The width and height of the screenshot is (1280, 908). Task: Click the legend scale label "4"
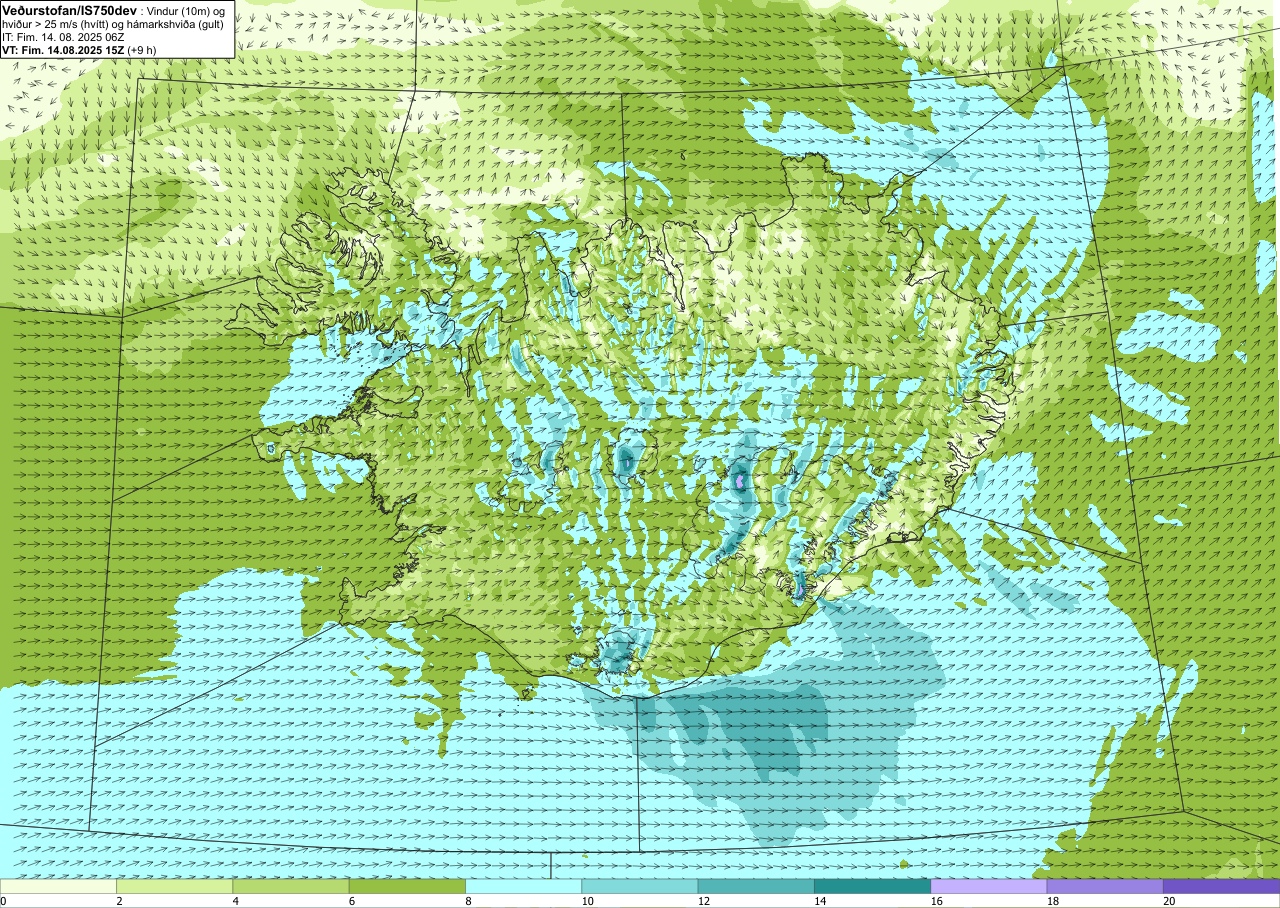[236, 901]
